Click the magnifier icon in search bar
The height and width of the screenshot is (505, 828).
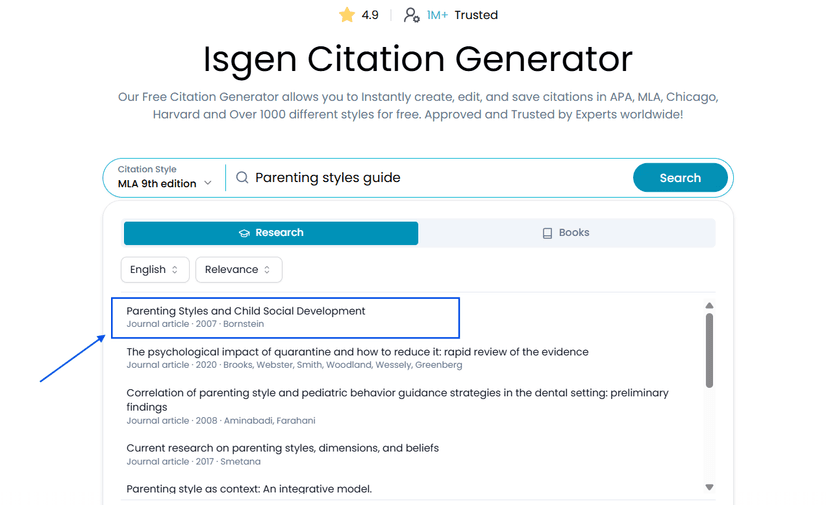point(242,178)
